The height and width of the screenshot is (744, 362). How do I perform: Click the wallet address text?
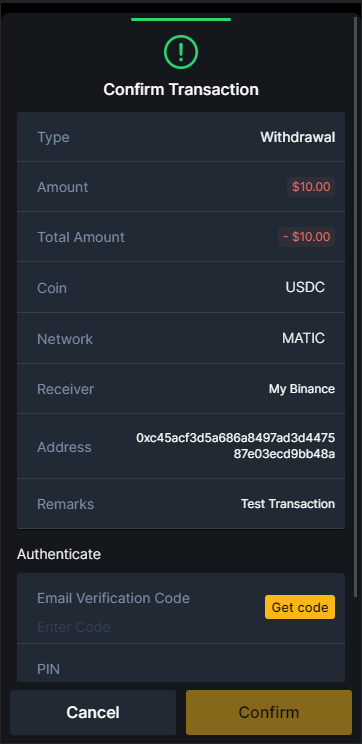[236, 446]
